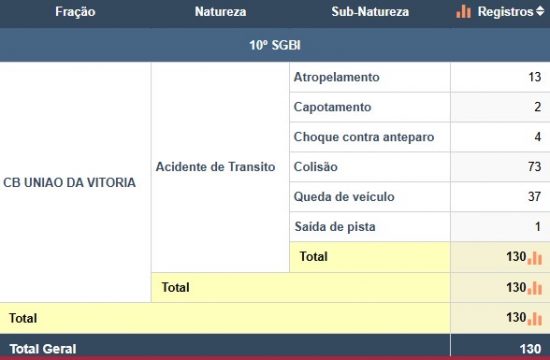The width and height of the screenshot is (550, 360).
Task: Select the Total Geral row
Action: click(x=275, y=347)
